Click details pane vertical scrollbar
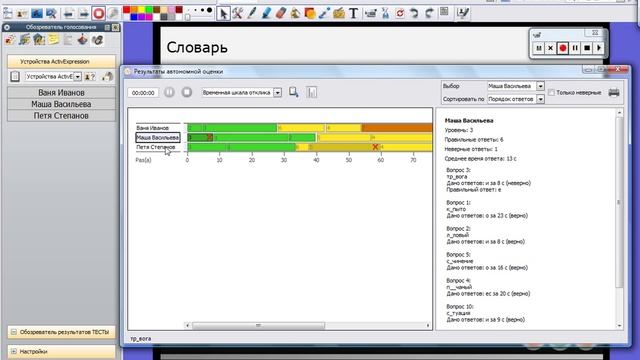The height and width of the screenshot is (360, 640). pos(619,202)
